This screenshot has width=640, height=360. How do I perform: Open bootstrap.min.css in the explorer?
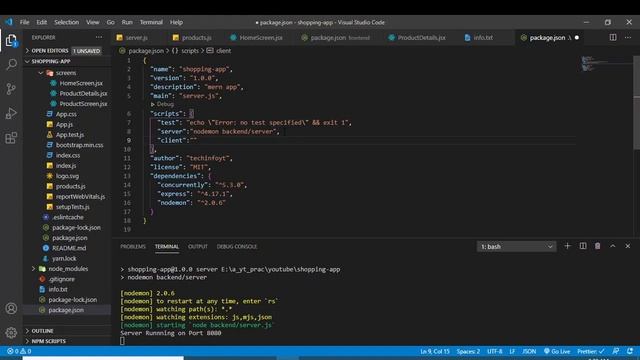click(79, 145)
